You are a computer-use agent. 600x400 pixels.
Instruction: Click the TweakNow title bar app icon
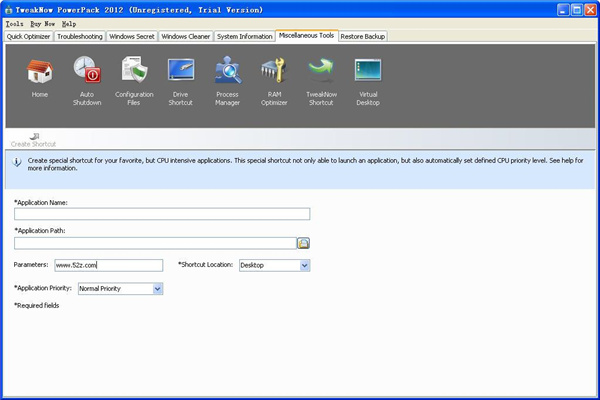[x=8, y=10]
